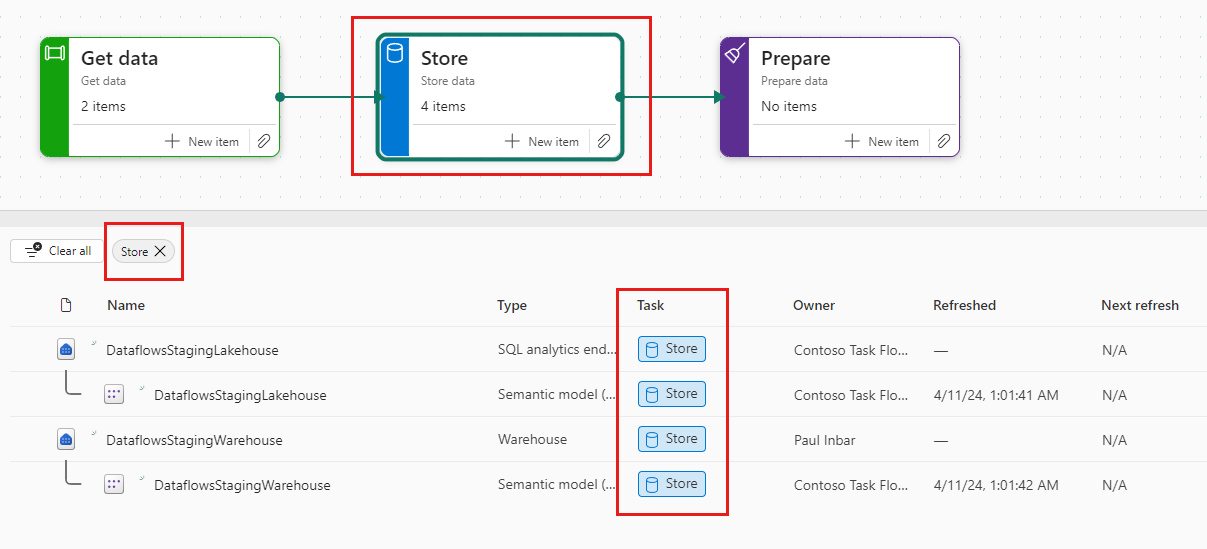Select the Prepare task title
1207x549 pixels.
point(796,58)
